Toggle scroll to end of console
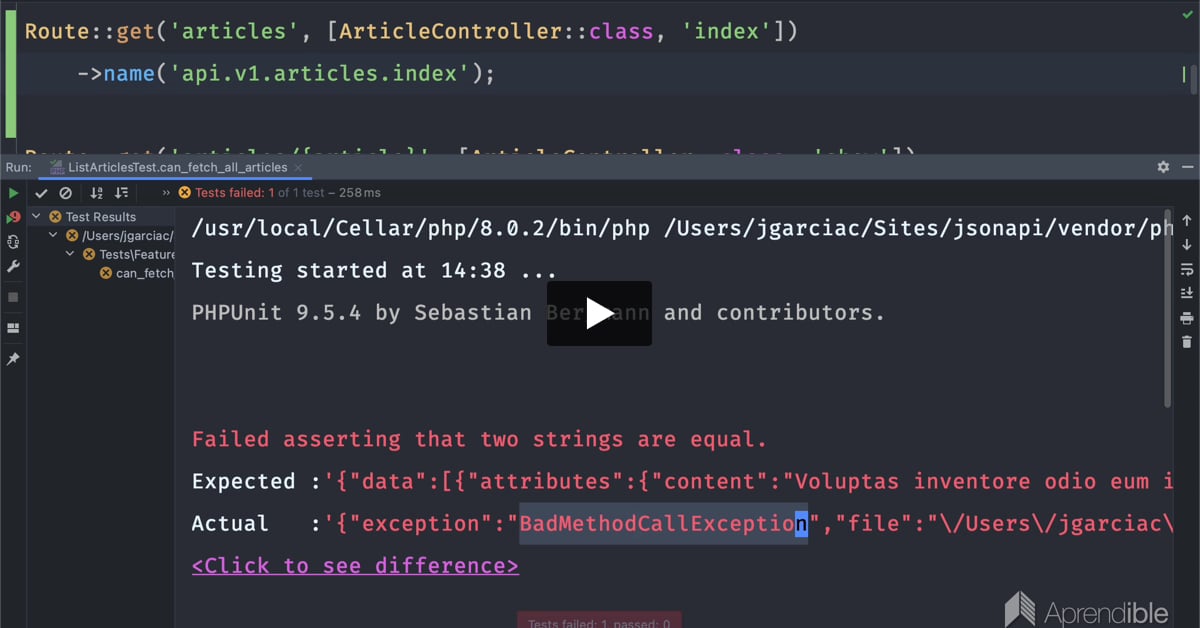This screenshot has width=1200, height=628. 1187,293
